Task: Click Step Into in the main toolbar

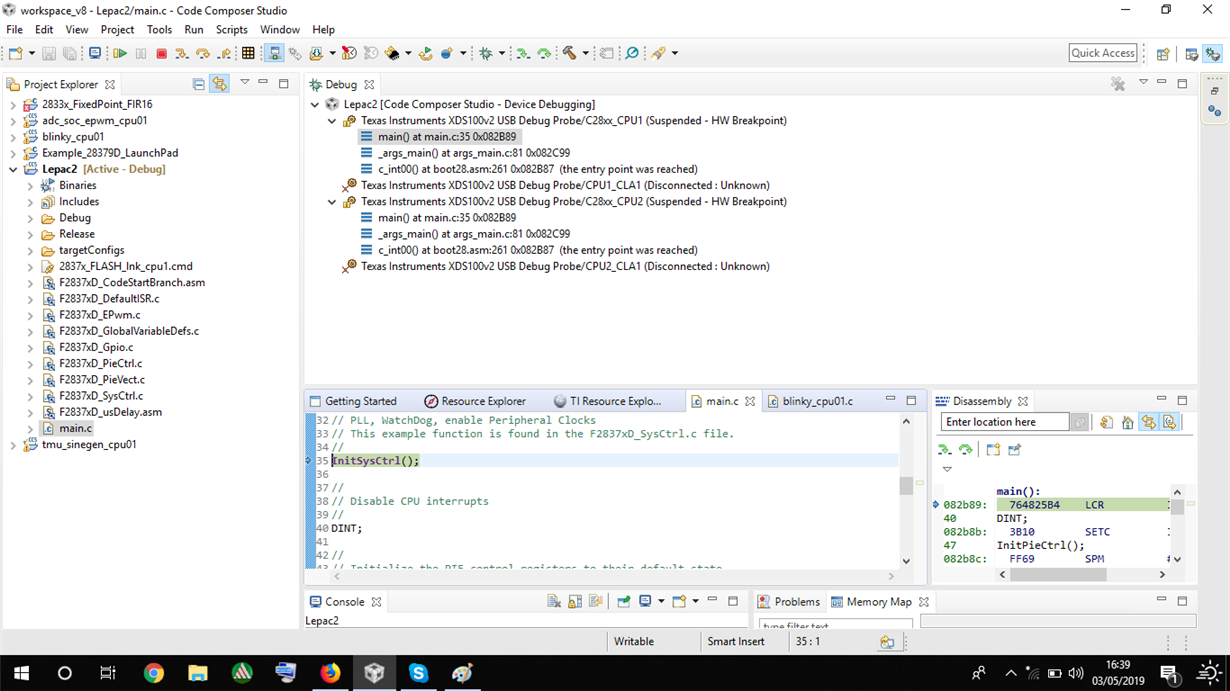Action: coord(182,53)
